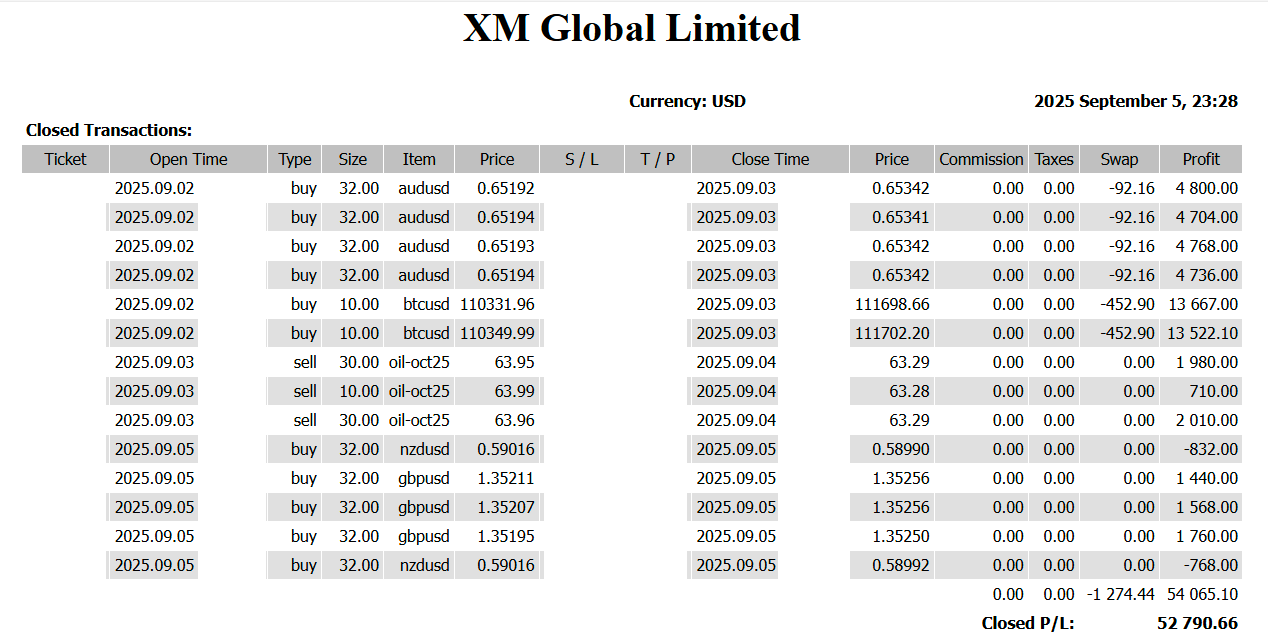Select the Closed P/L total 52 790.66
The image size is (1268, 635).
click(x=1197, y=623)
